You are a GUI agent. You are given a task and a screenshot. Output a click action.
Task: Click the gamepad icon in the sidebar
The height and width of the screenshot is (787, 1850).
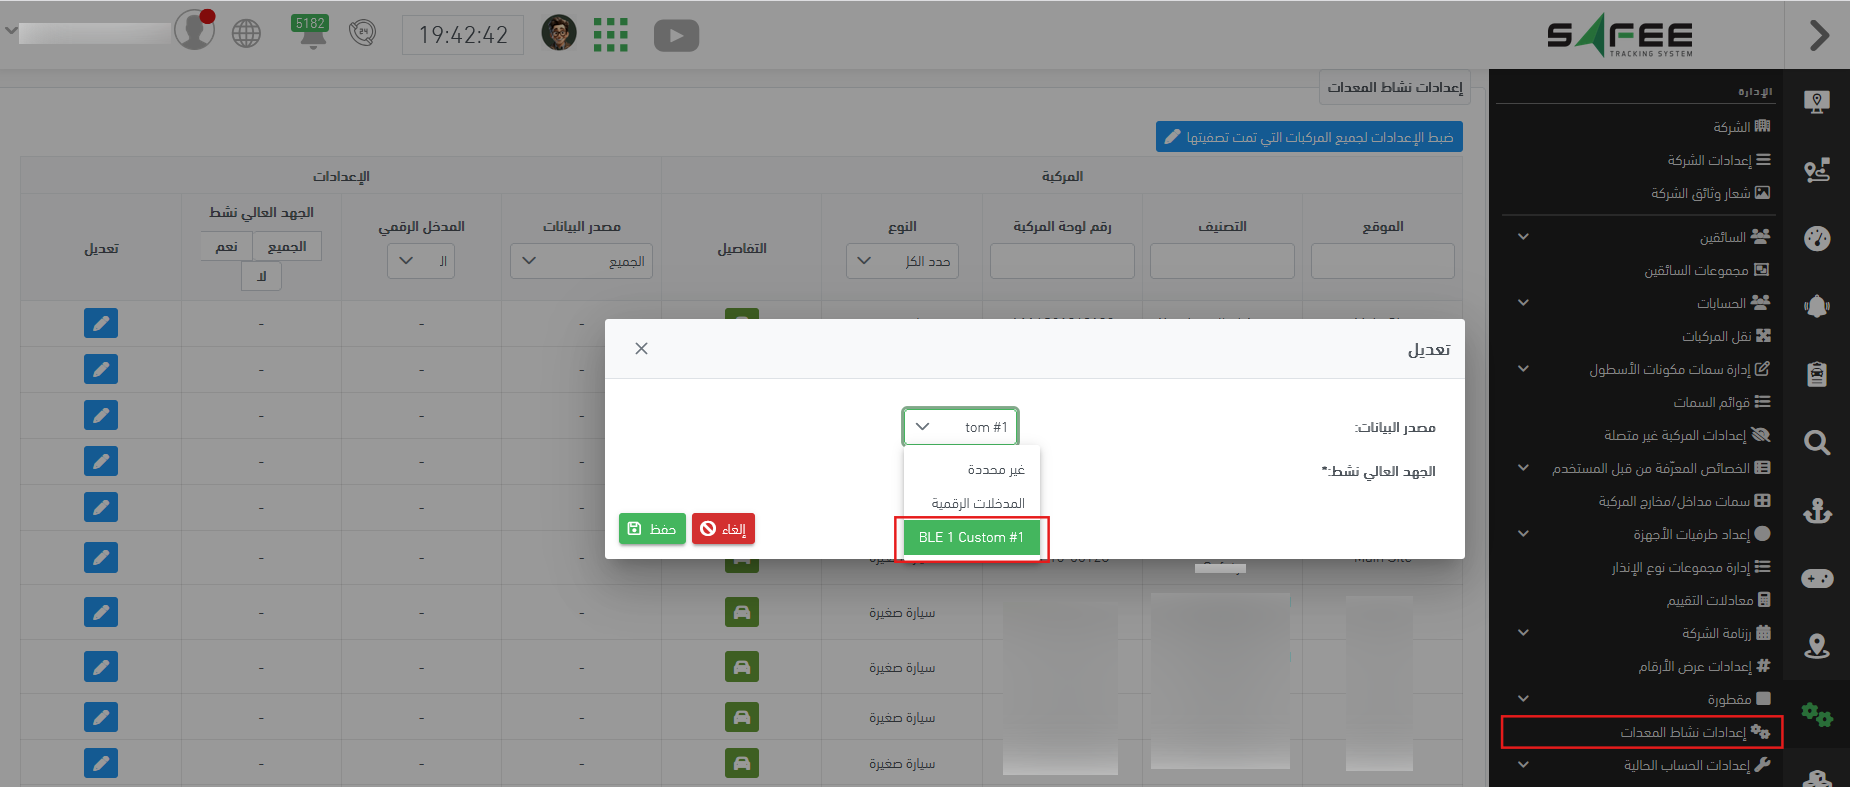(1816, 578)
